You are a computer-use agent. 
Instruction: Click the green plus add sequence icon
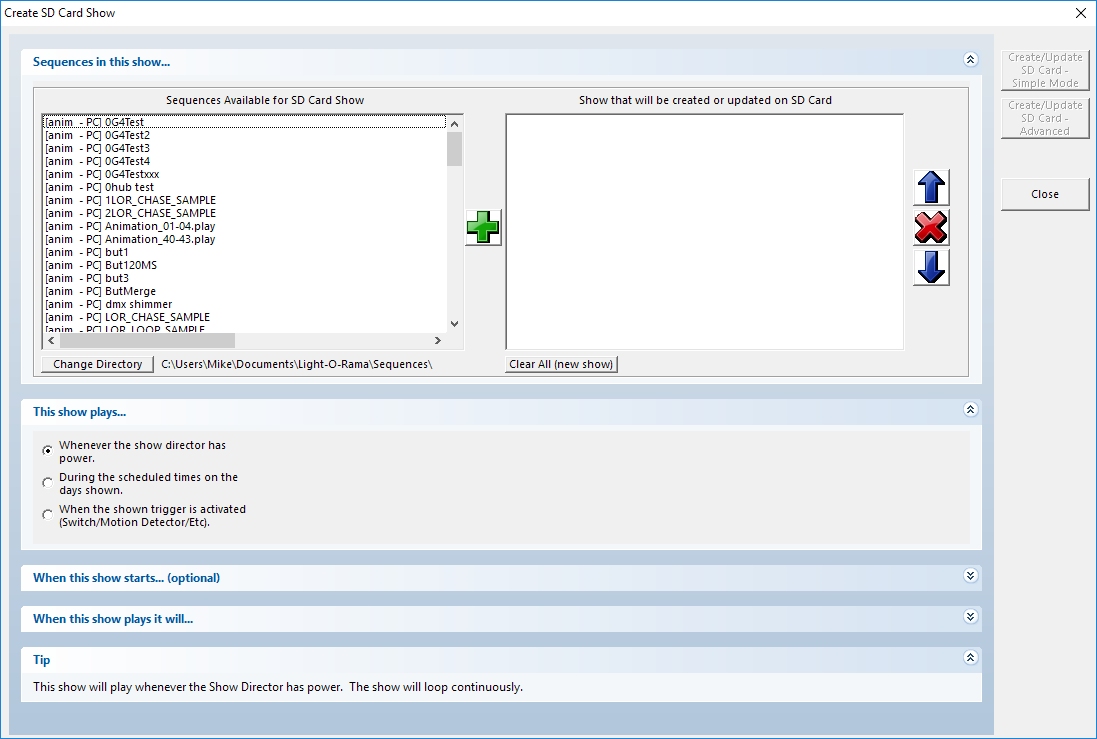click(x=483, y=228)
